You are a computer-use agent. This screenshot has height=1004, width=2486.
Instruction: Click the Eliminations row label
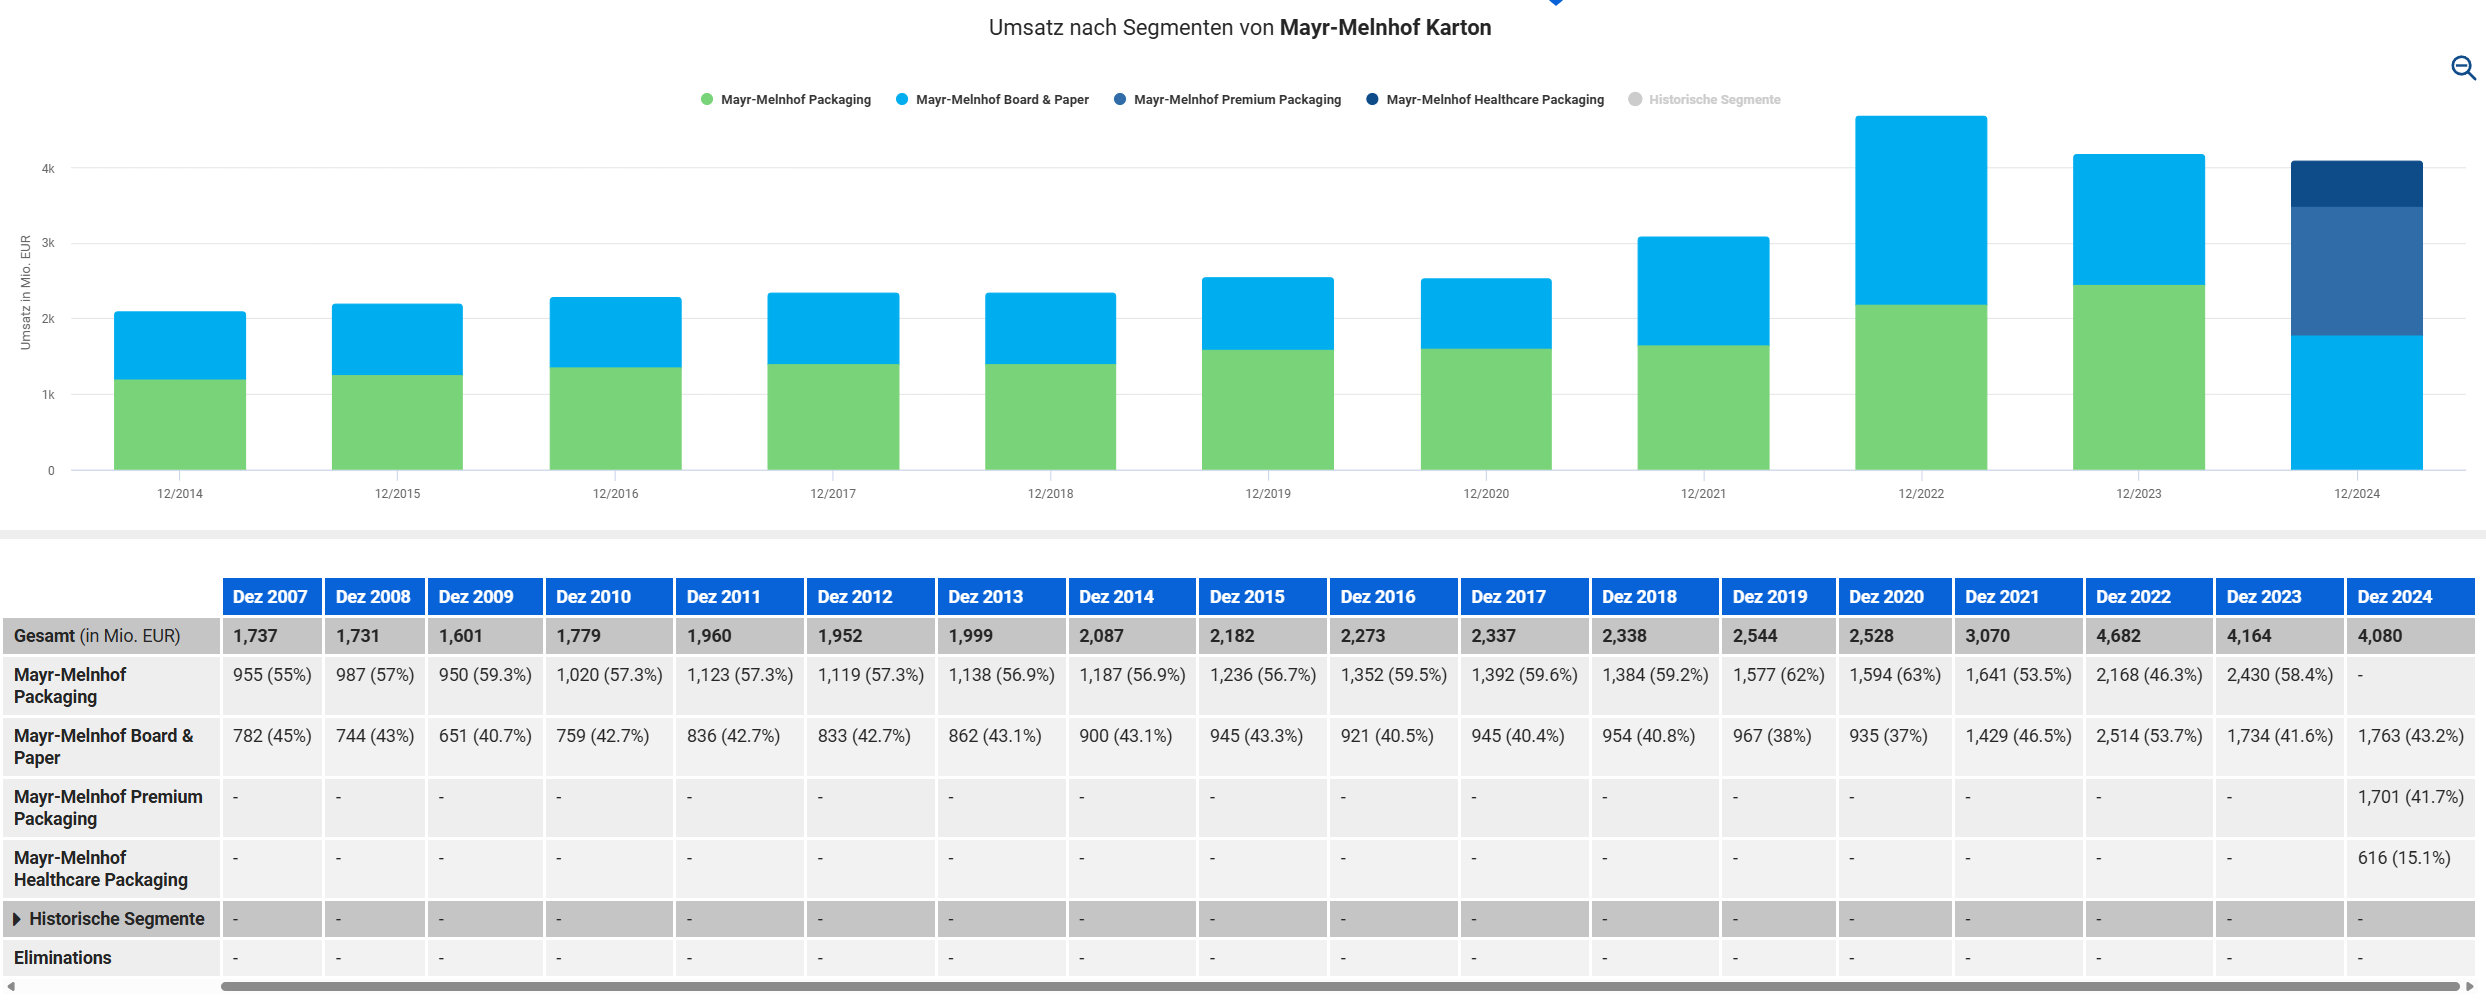point(63,958)
